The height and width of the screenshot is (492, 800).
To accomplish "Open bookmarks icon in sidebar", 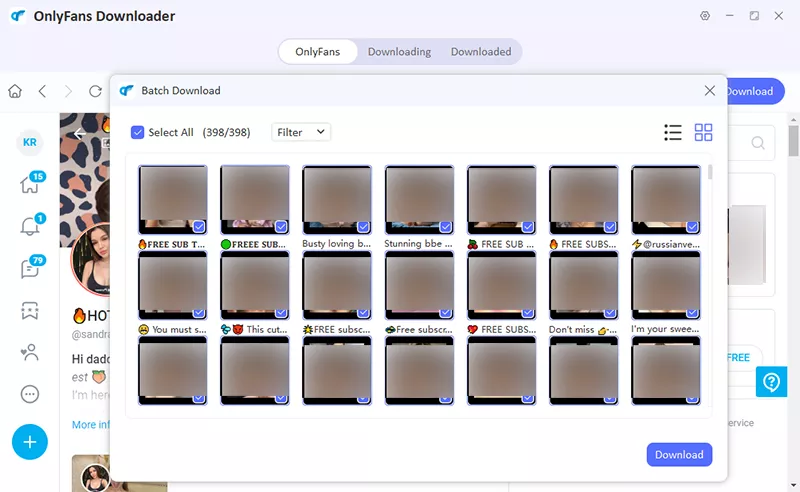I will tap(30, 310).
